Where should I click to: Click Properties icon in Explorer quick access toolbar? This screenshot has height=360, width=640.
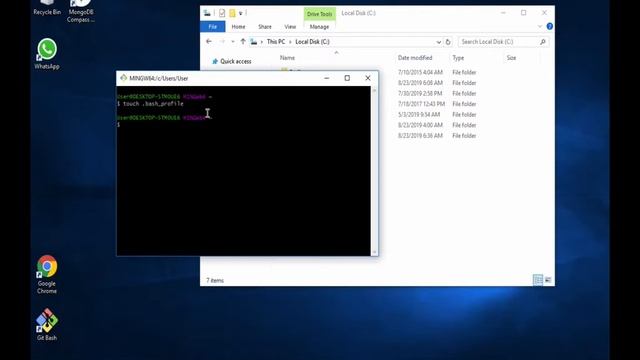(x=222, y=13)
